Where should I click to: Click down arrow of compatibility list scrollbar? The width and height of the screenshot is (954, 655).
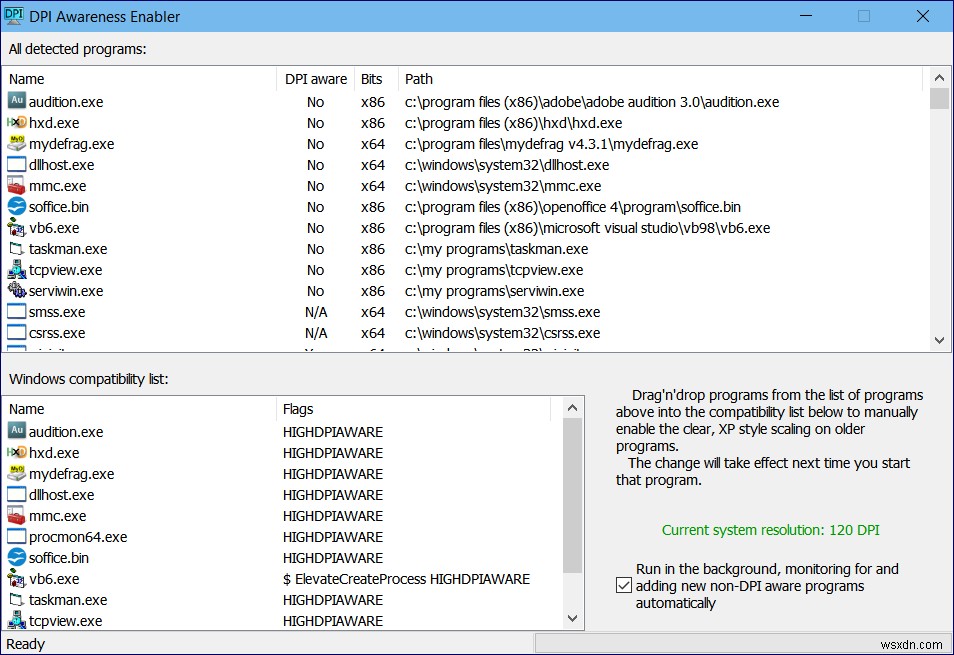pyautogui.click(x=573, y=619)
